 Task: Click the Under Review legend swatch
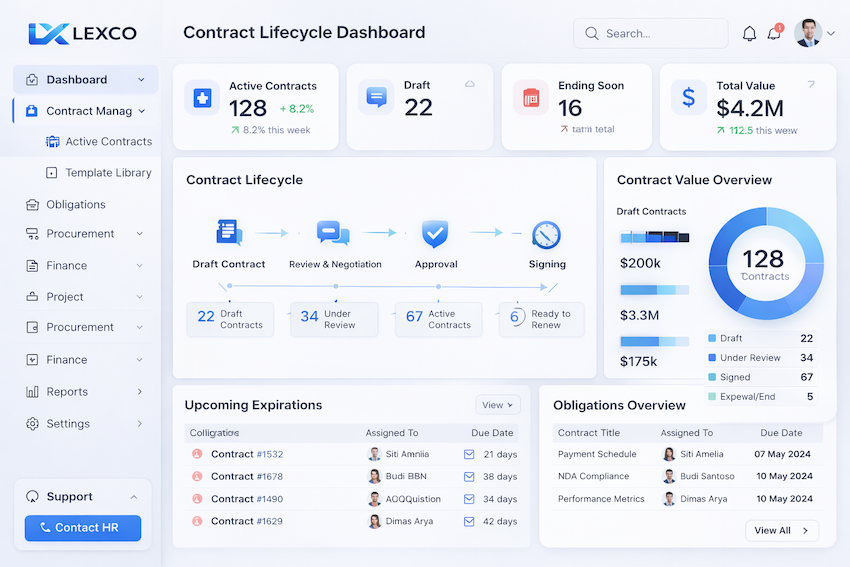coord(712,358)
